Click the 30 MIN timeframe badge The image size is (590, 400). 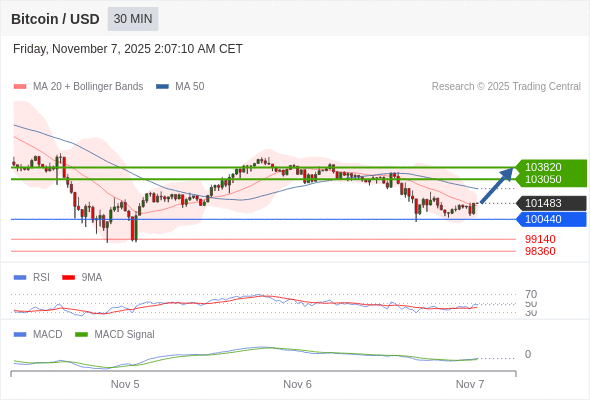[x=133, y=19]
